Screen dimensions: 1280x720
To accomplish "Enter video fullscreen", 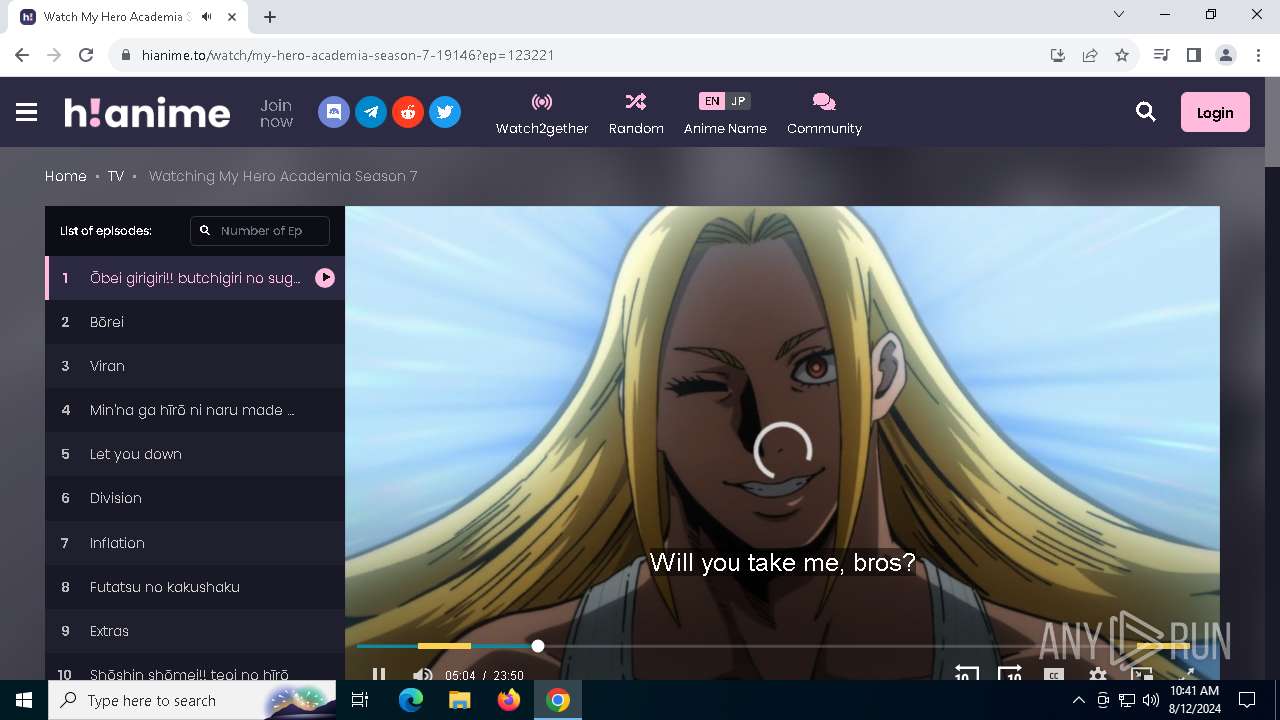I will point(1186,674).
